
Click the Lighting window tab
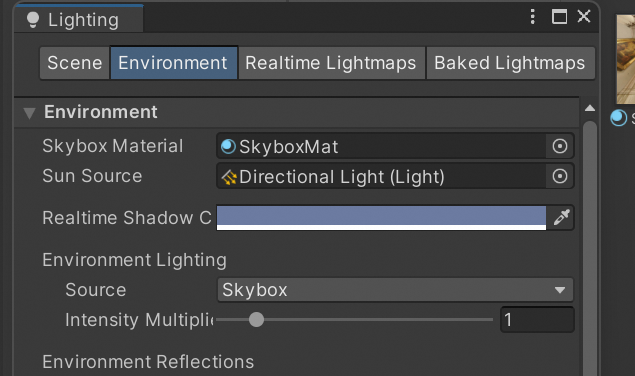click(x=79, y=19)
